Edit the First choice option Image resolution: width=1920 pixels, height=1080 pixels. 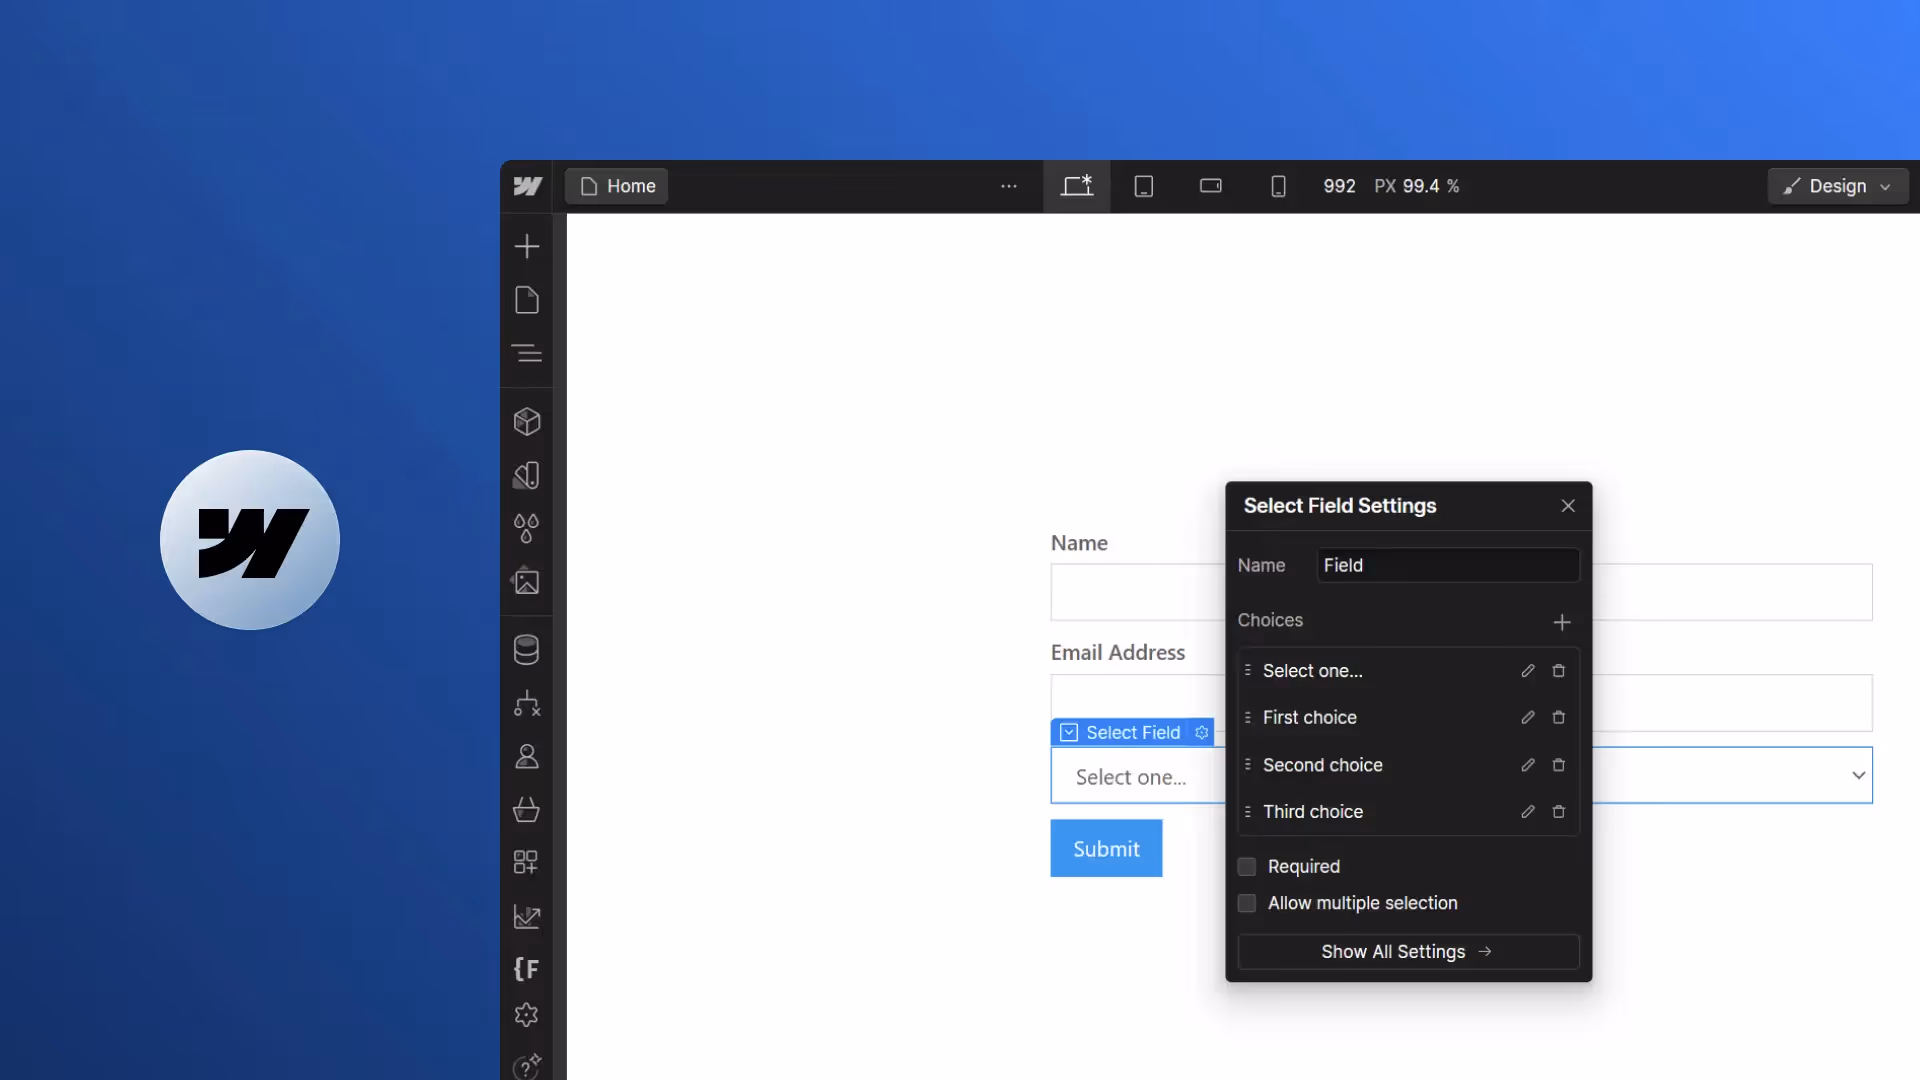click(1527, 718)
